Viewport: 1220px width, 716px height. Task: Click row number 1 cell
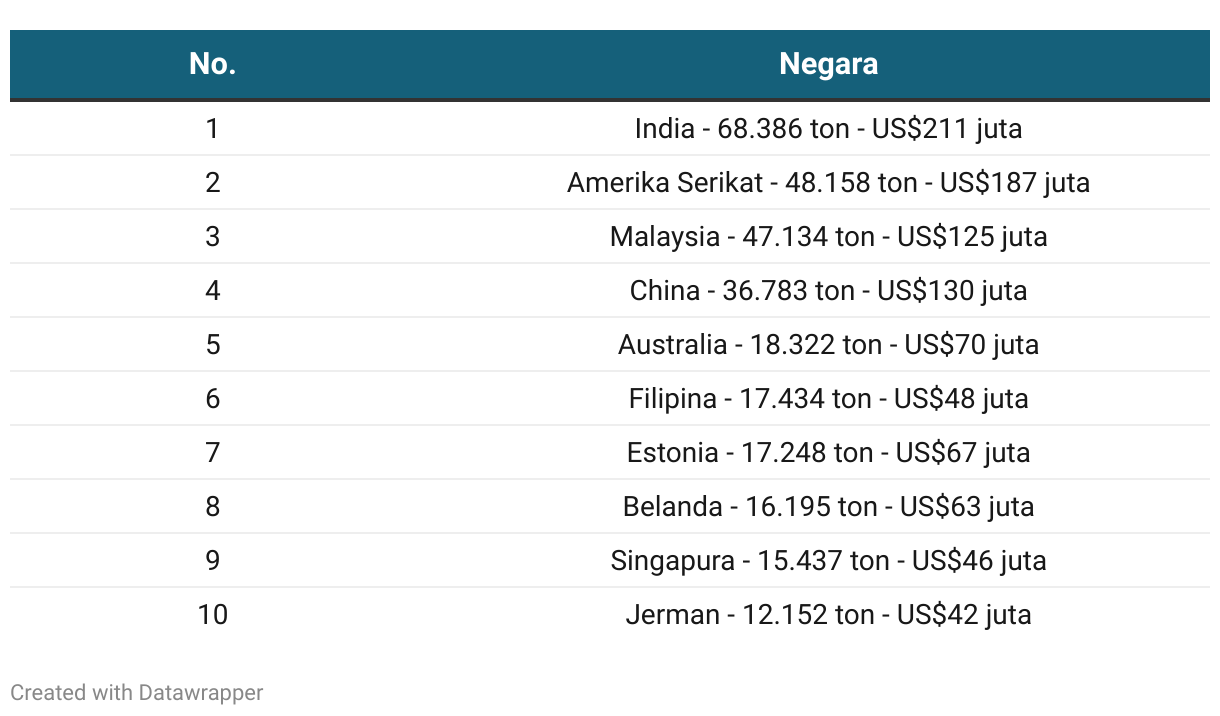click(212, 129)
